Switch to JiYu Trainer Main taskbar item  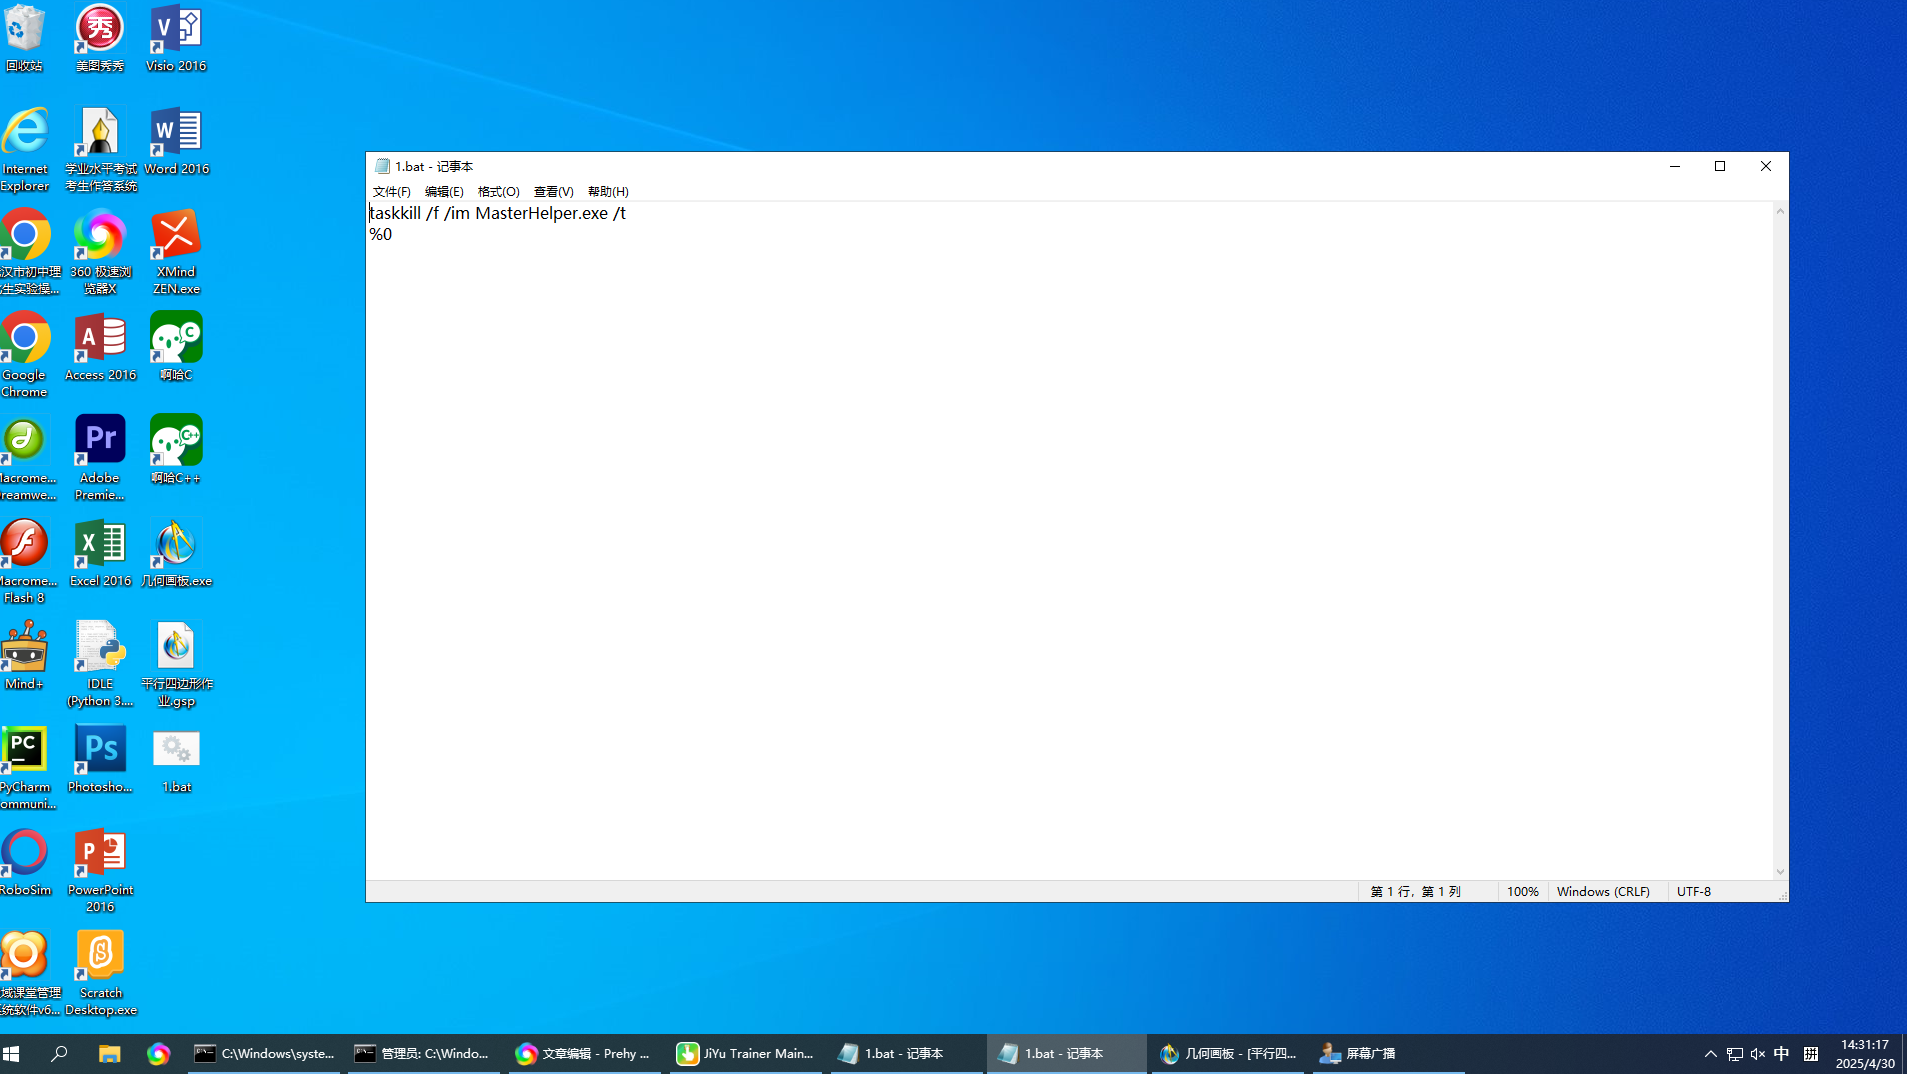pos(745,1053)
